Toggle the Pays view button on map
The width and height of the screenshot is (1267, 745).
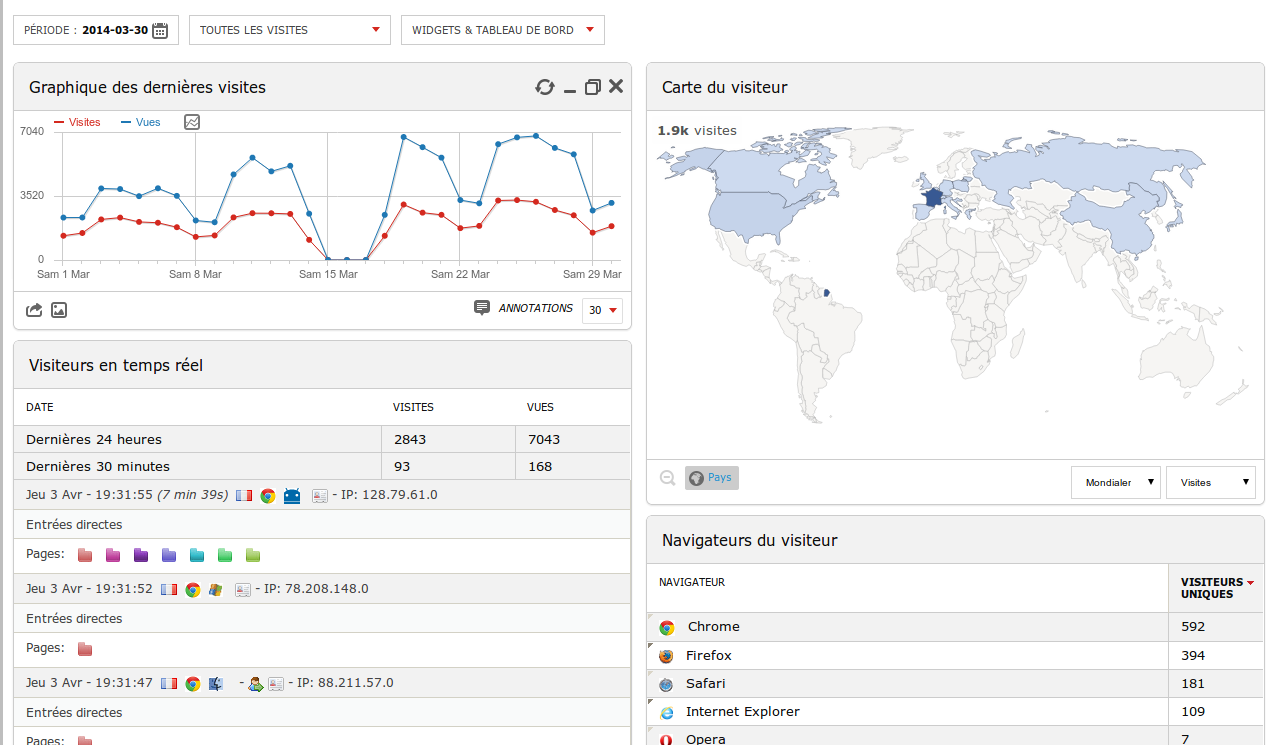[711, 478]
